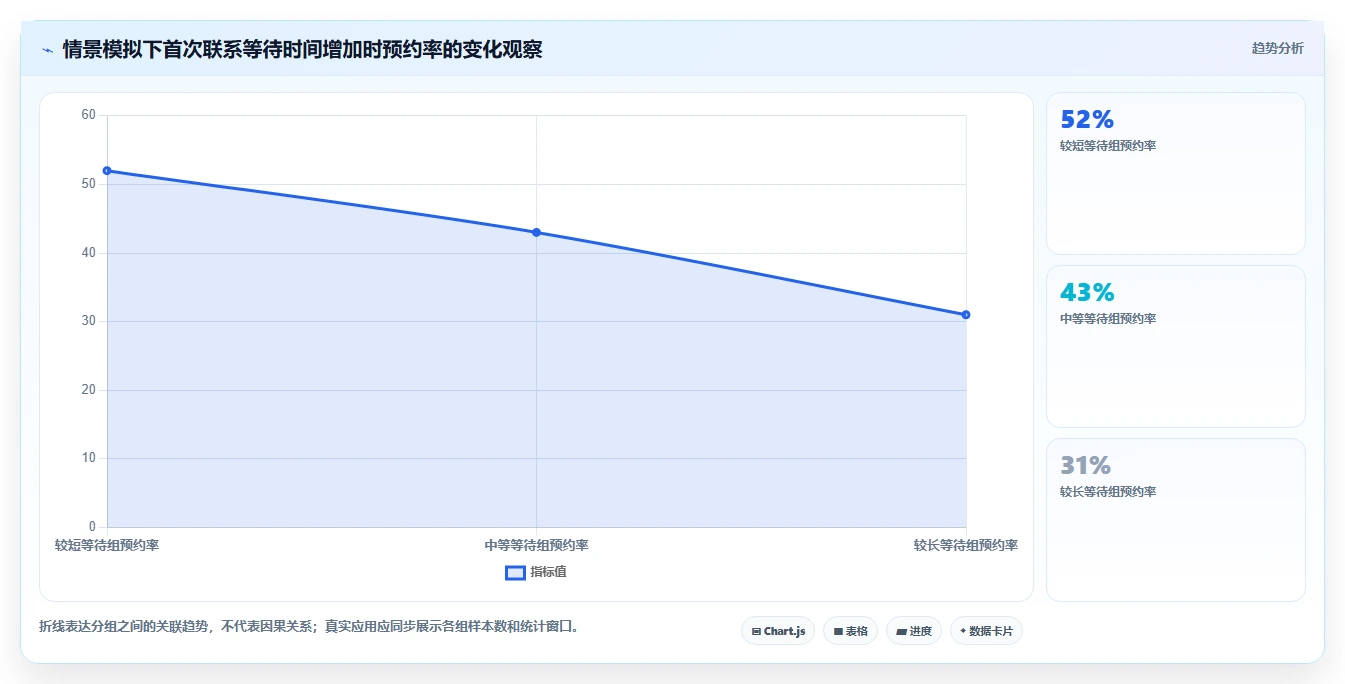Click the chart data point at 43
The height and width of the screenshot is (684, 1345).
(x=536, y=232)
